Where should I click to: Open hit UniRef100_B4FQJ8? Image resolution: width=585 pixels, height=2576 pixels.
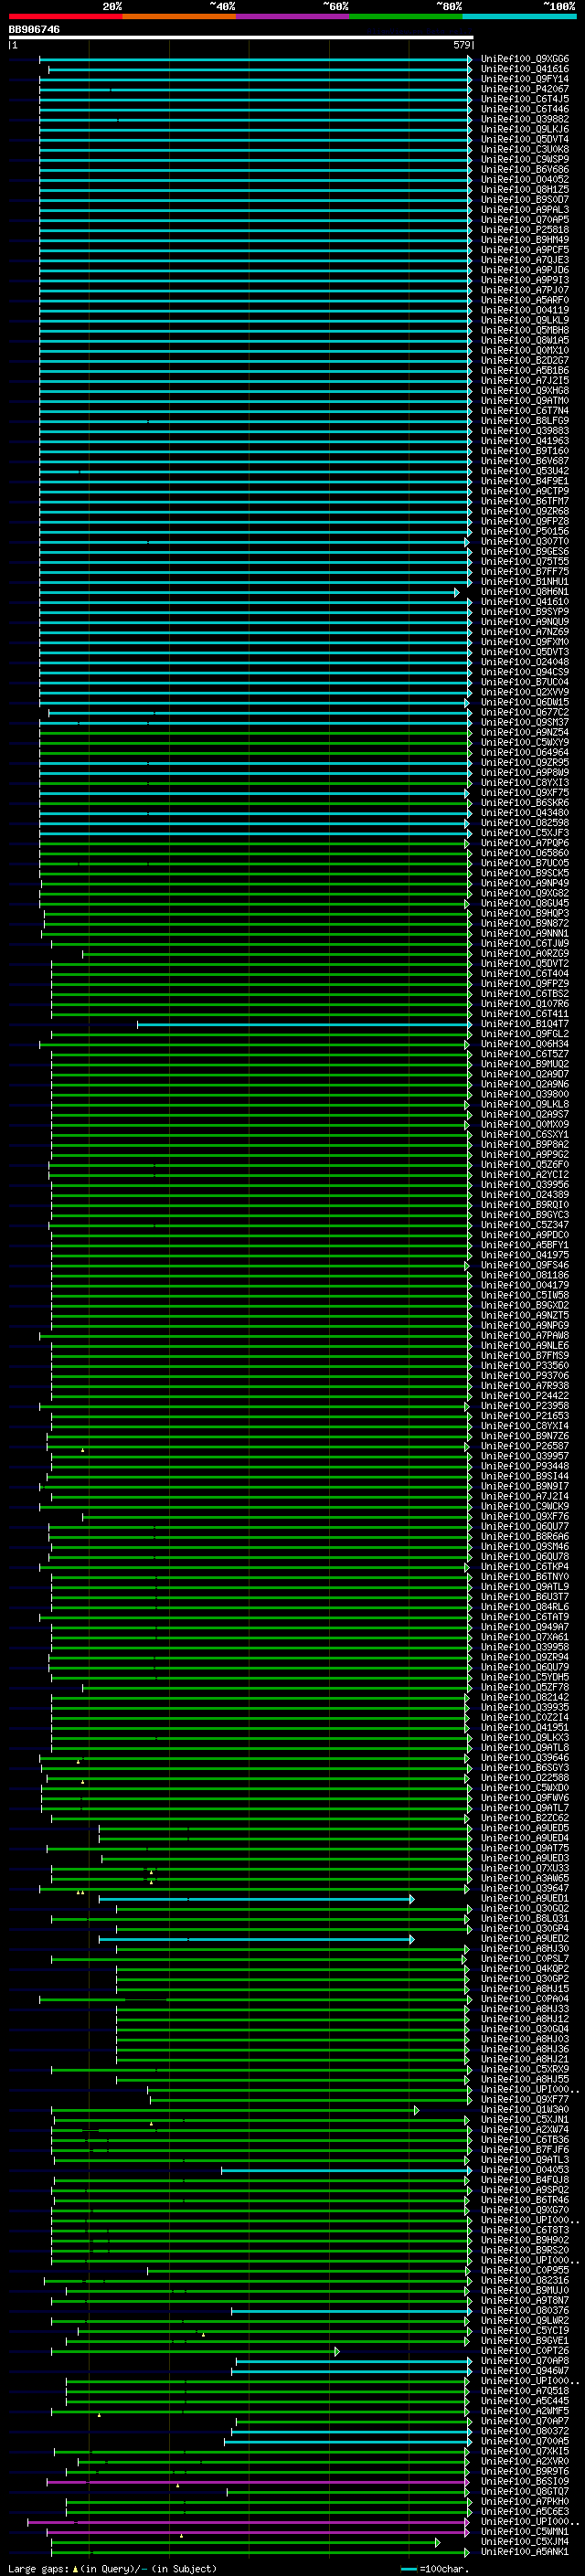click(525, 2180)
